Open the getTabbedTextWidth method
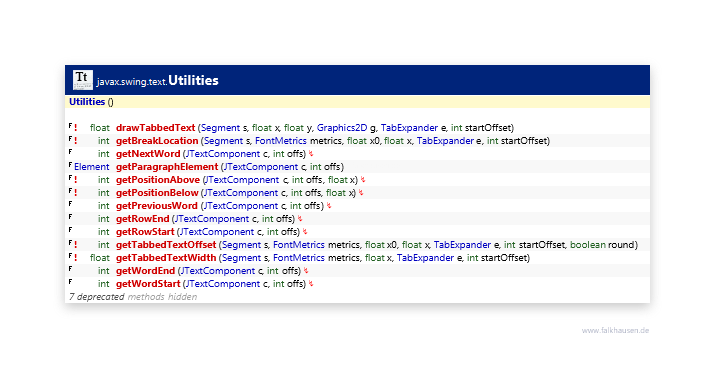 click(x=166, y=258)
